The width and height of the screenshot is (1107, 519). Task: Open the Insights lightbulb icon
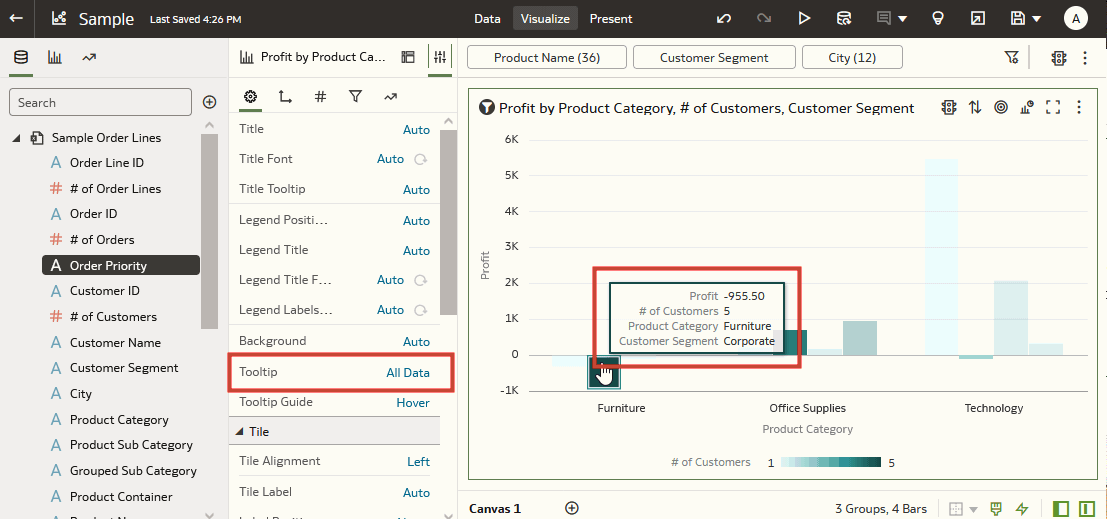click(938, 18)
